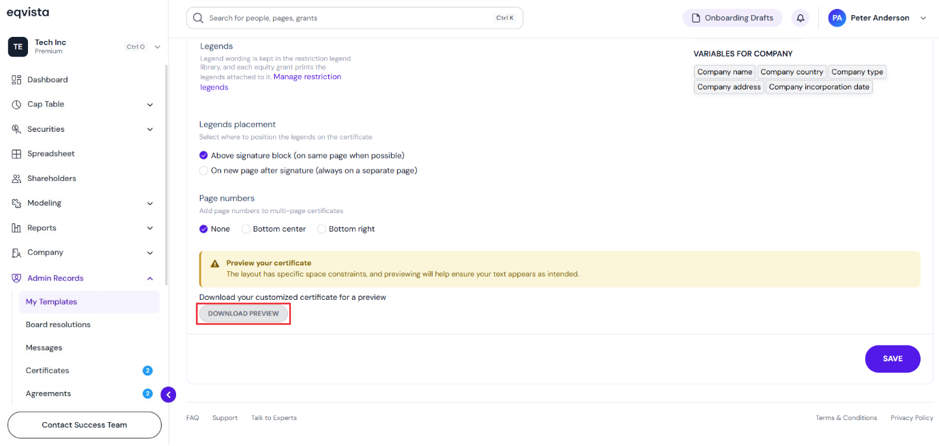Screen dimensions: 939x446
Task: Click the Agreements count badge
Action: (147, 393)
